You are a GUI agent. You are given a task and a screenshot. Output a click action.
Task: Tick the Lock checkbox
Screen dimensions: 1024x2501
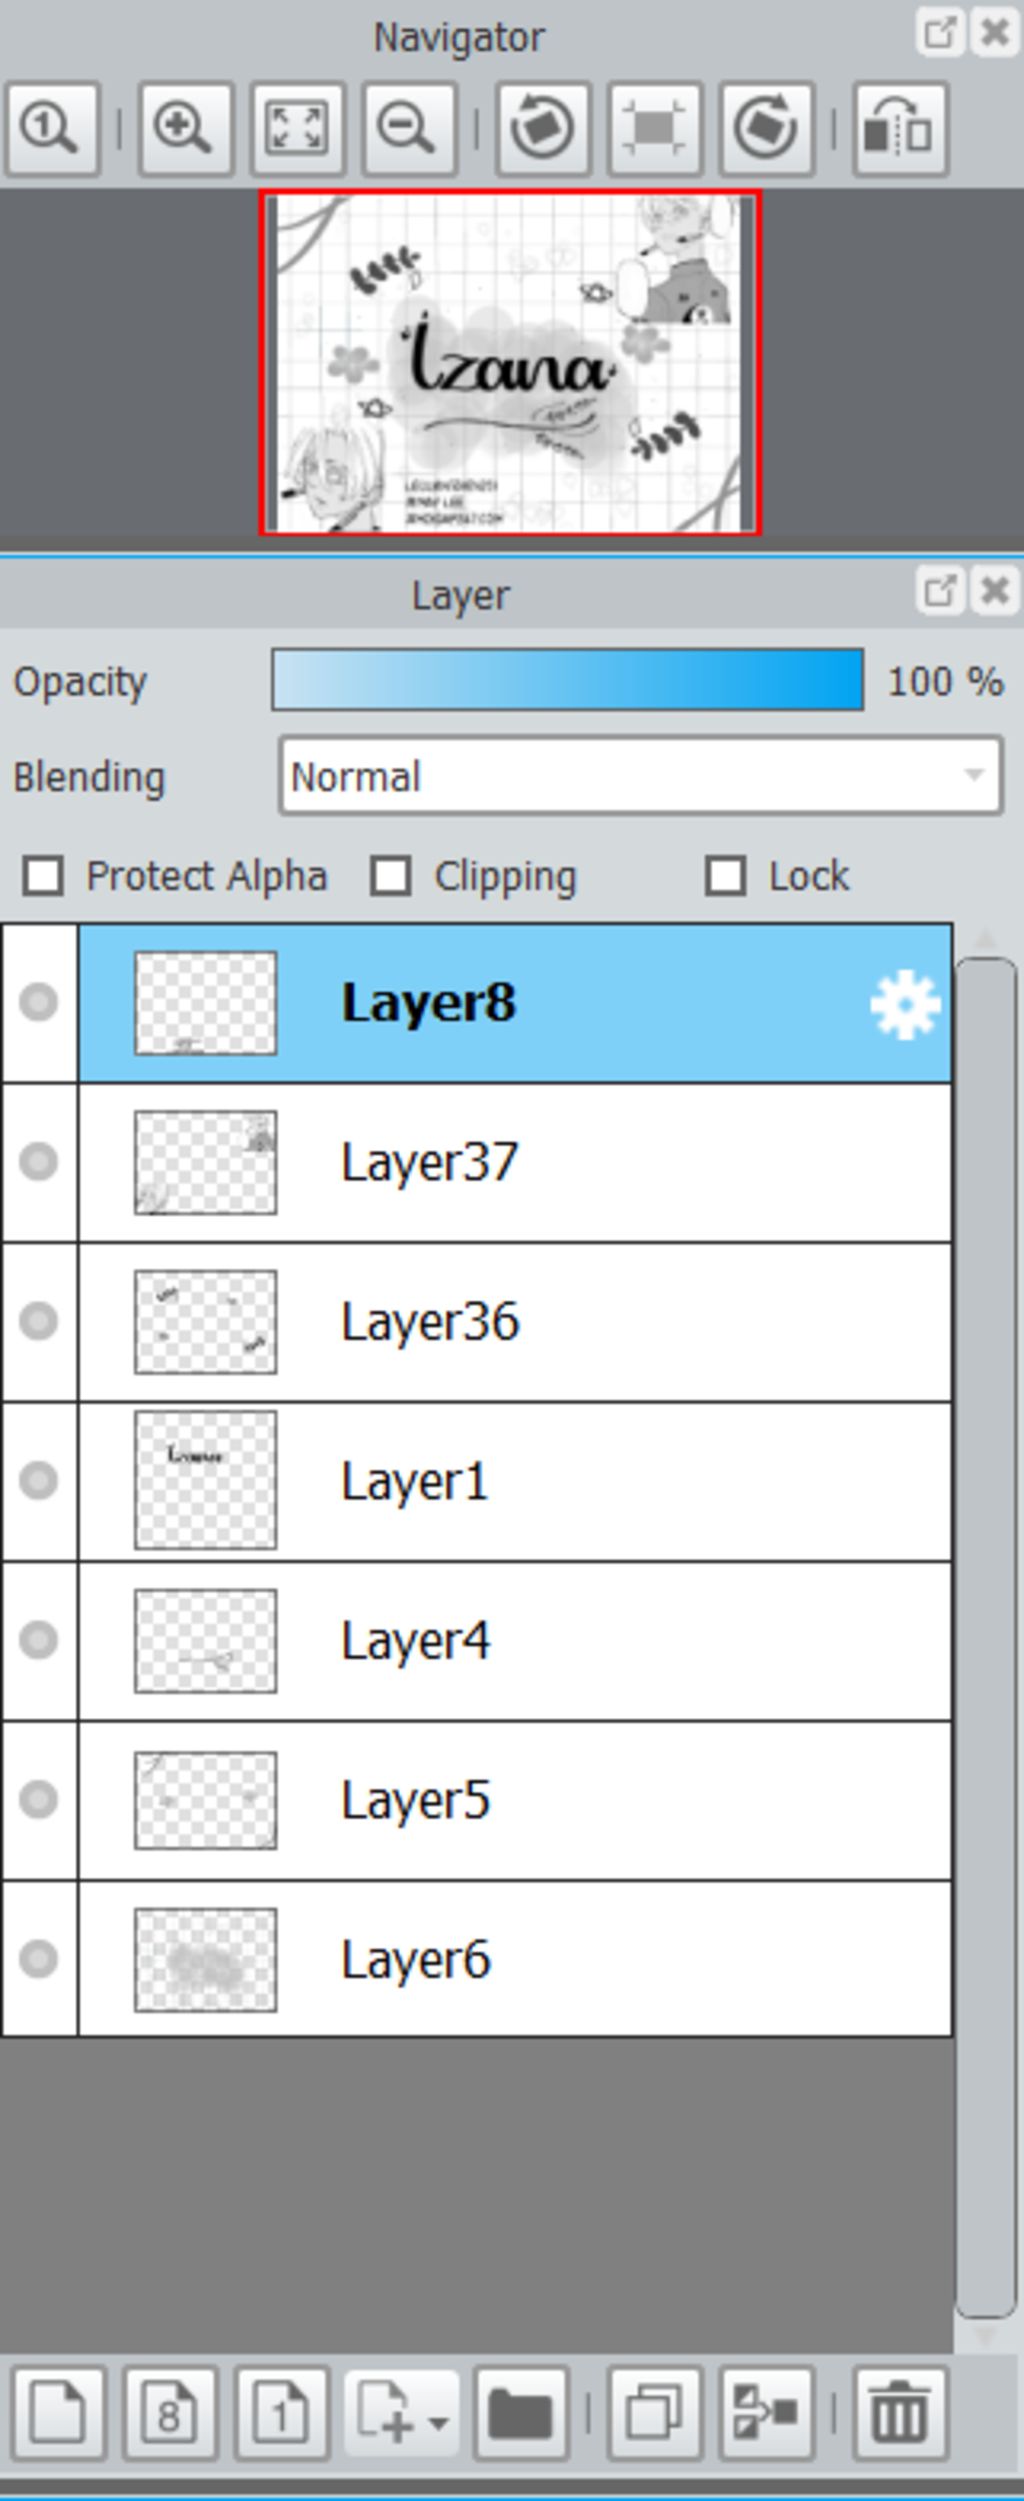coord(725,876)
